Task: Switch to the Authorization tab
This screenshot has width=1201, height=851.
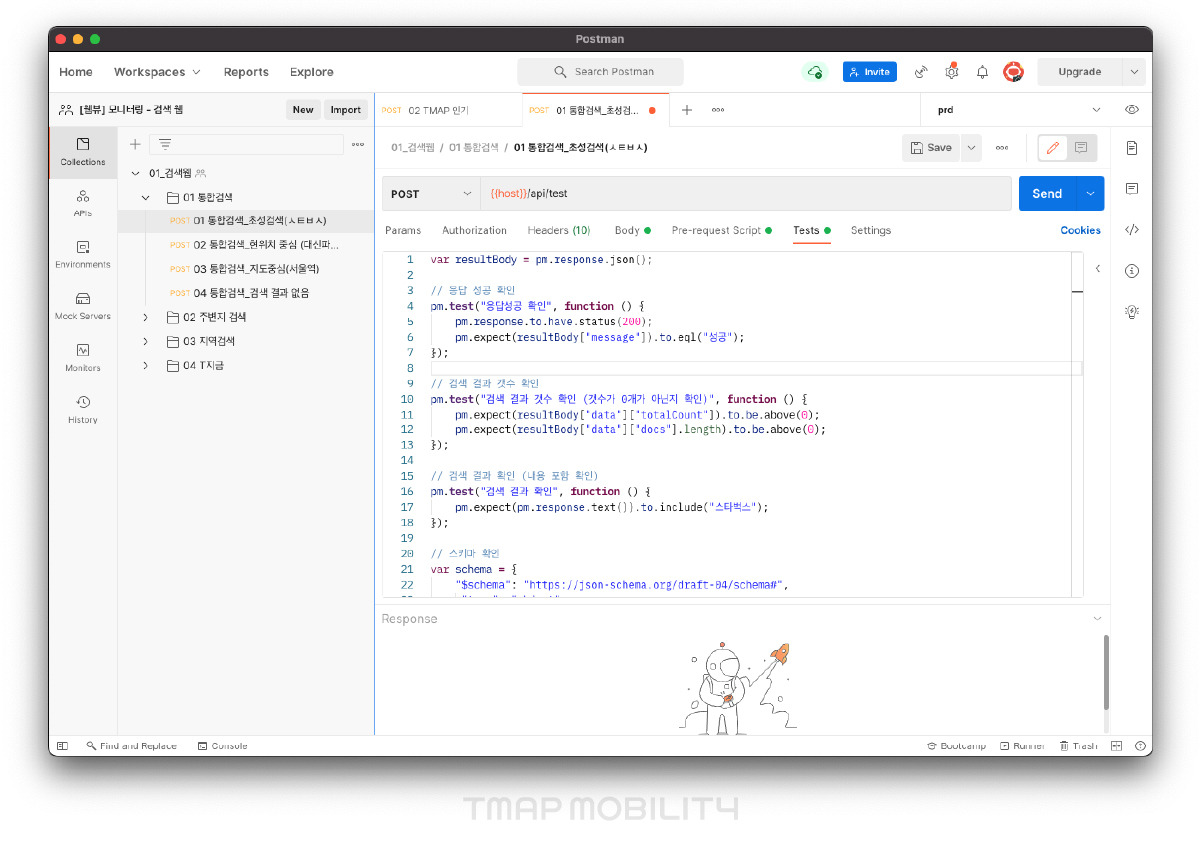Action: point(474,230)
